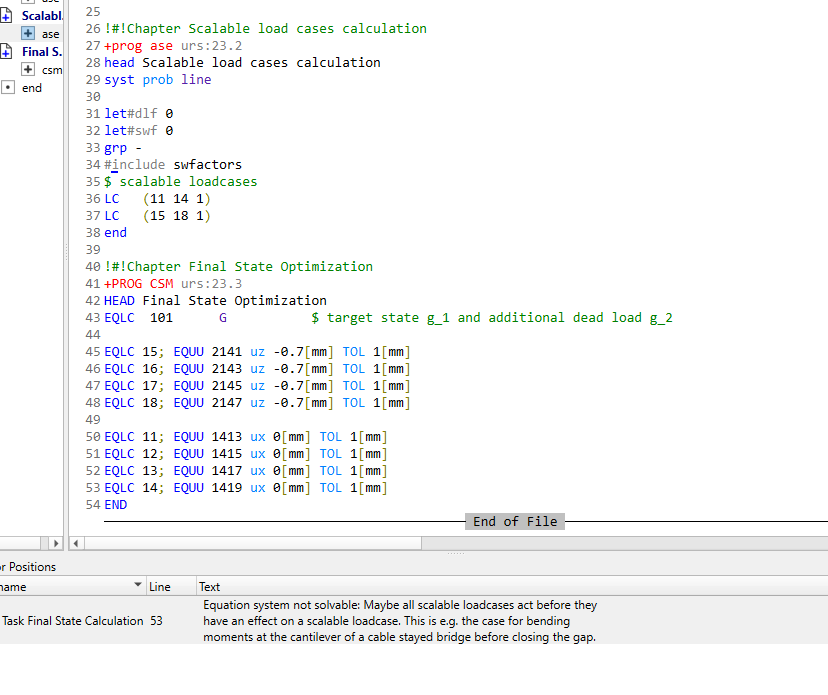Click the 'EQLC 15; EQUU 2141' line
Screen dimensions: 828x695
pyautogui.click(x=257, y=352)
